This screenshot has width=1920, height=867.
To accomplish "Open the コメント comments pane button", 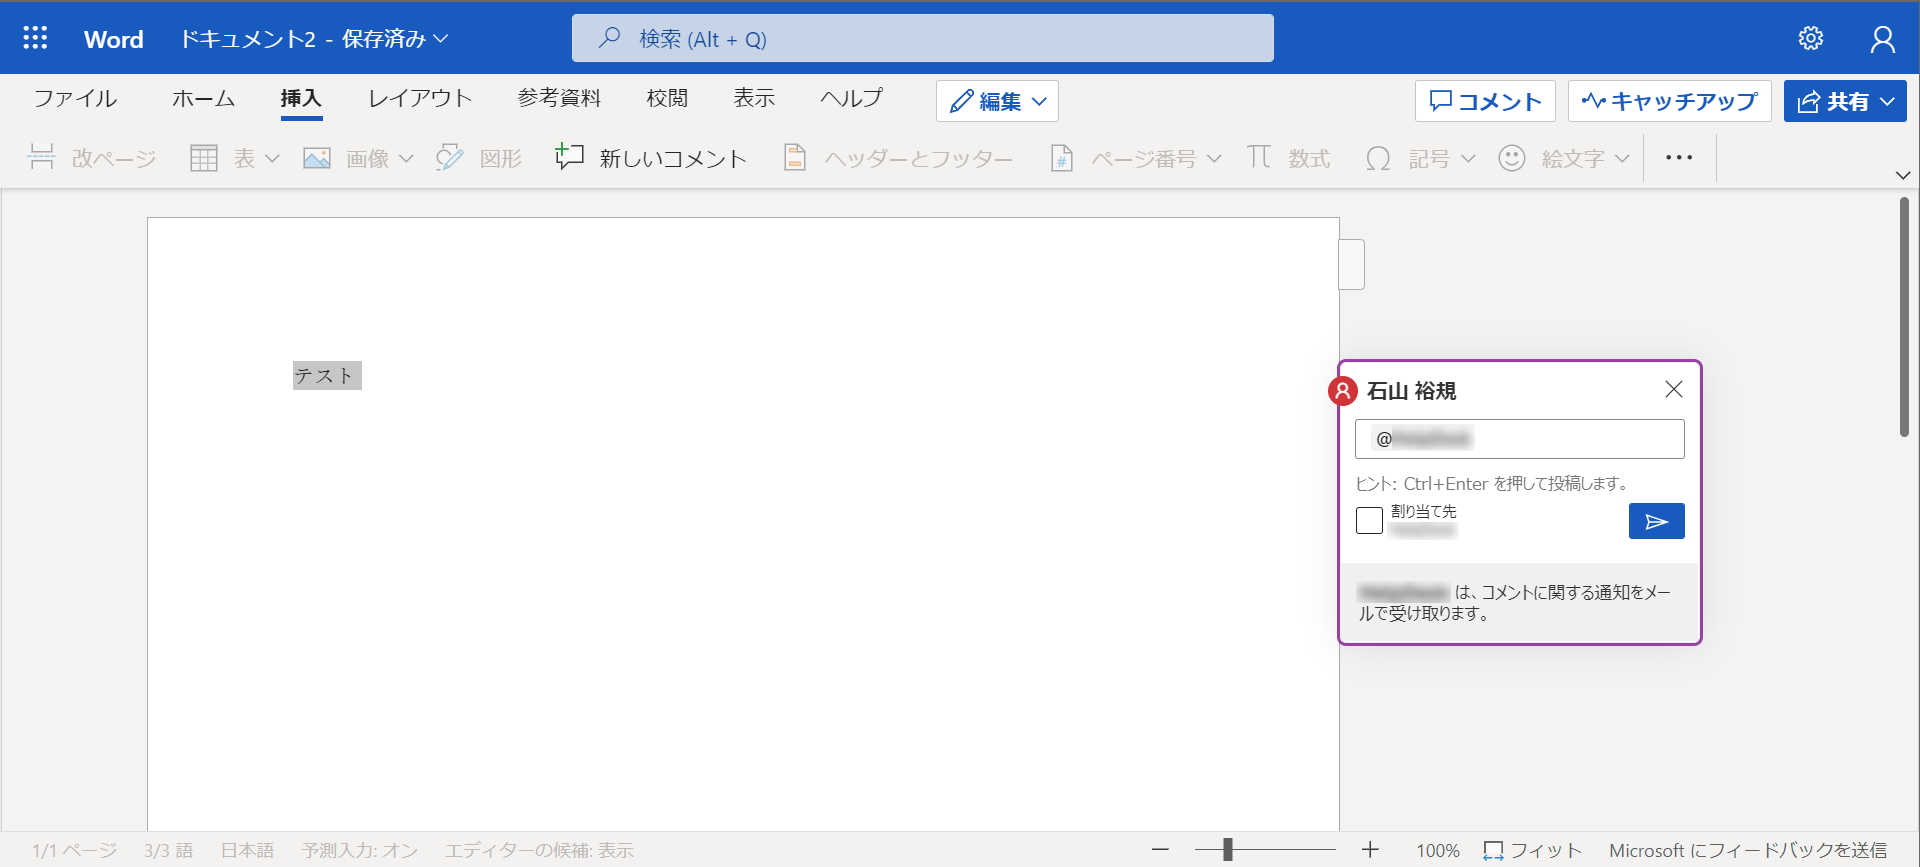I will [1485, 101].
